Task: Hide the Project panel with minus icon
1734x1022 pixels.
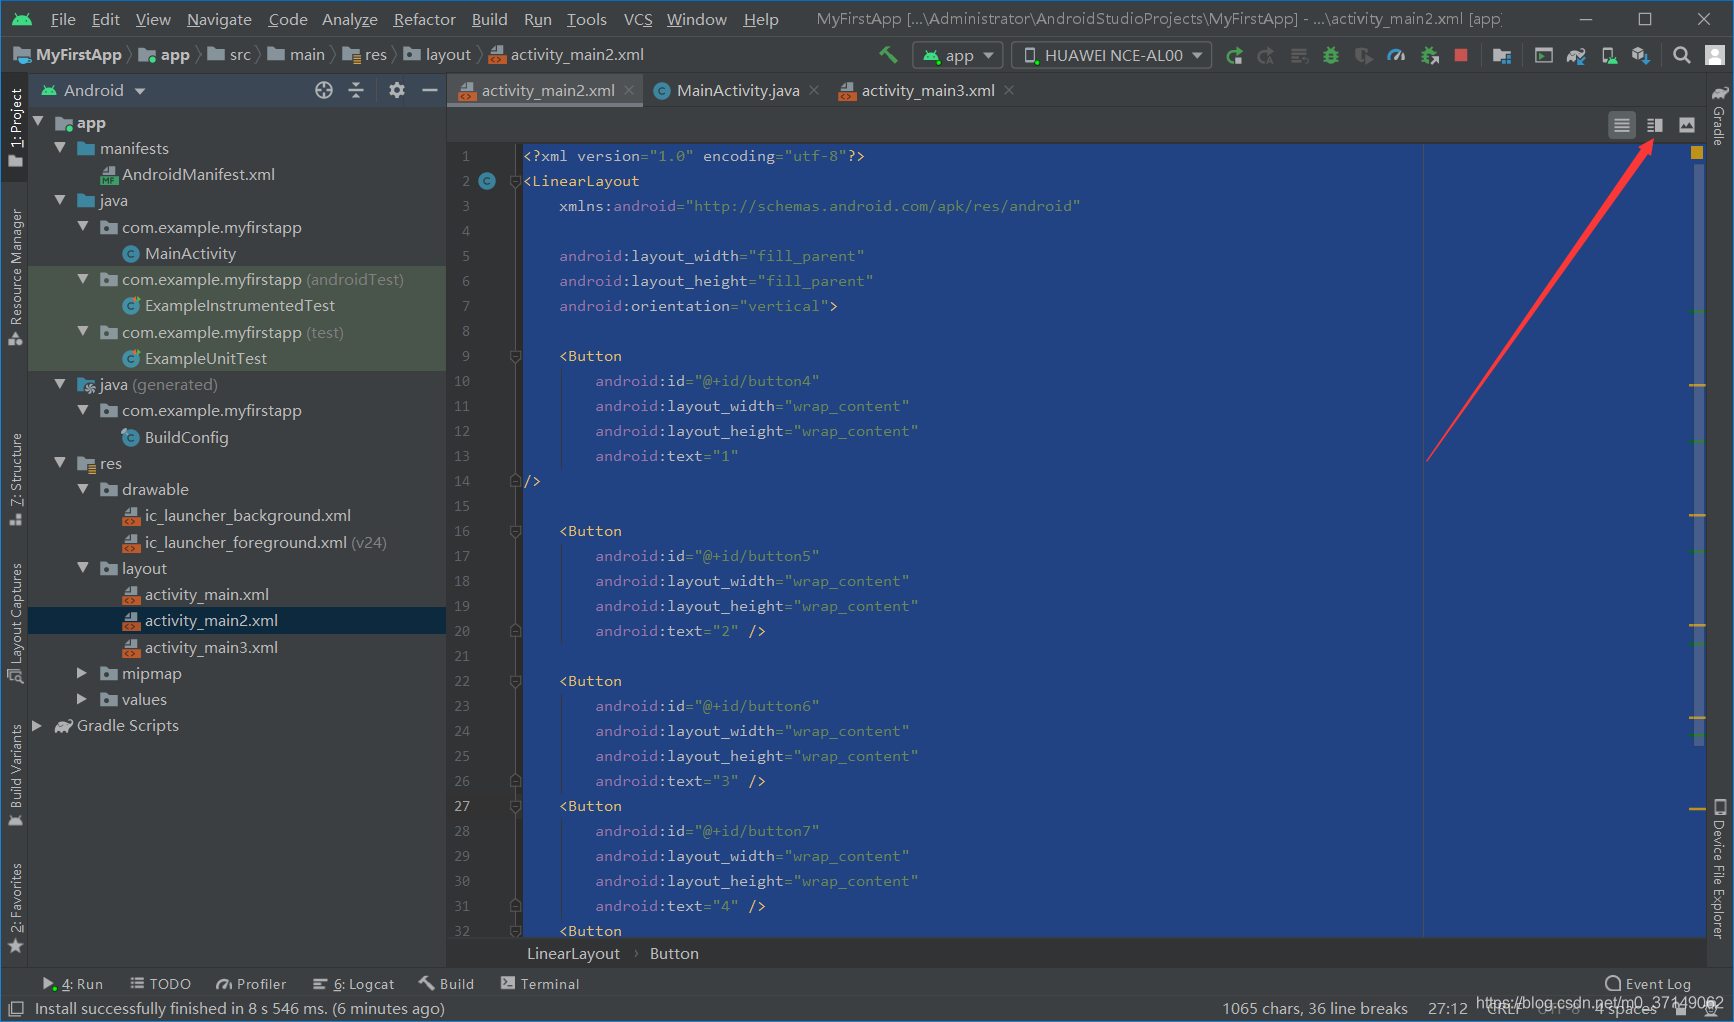Action: tap(430, 91)
